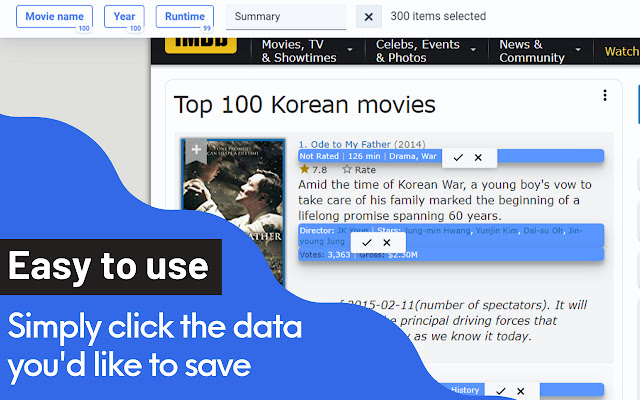Open the three-dot list options menu
Screen dimensions: 640x400
pos(605,95)
